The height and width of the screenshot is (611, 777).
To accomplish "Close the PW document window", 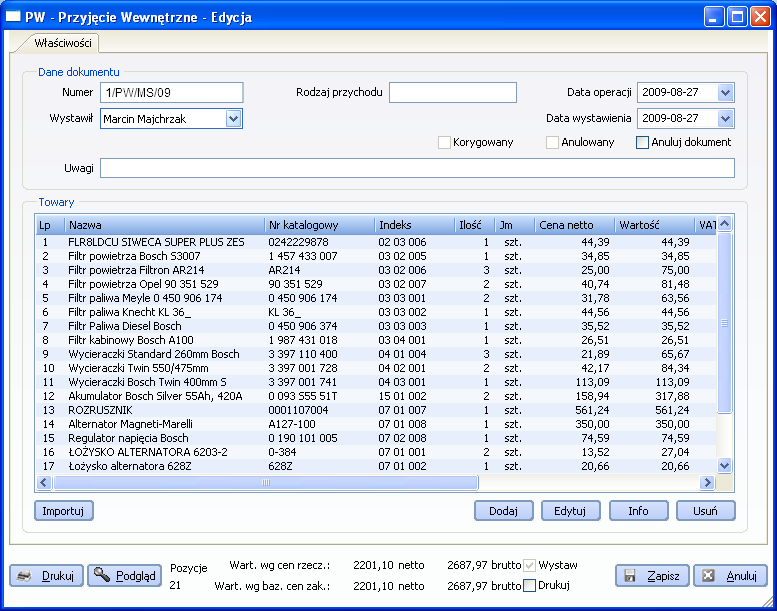I will [760, 17].
